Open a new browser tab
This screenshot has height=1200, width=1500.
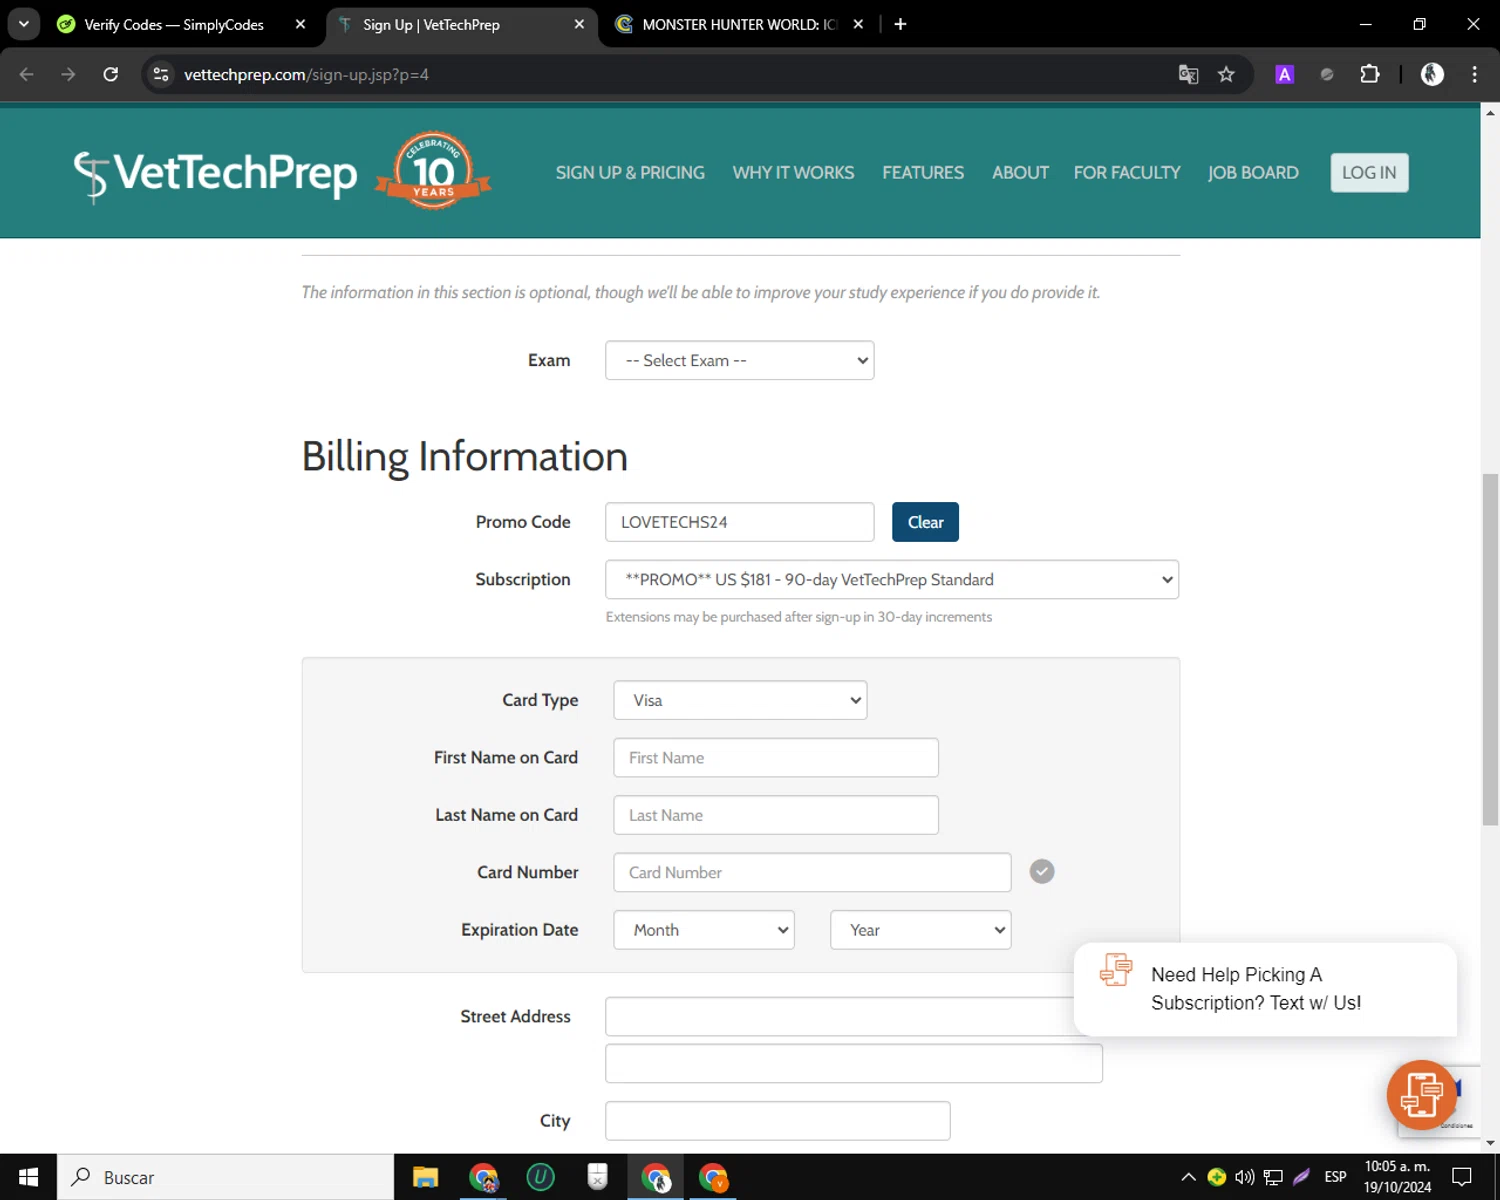click(x=900, y=24)
